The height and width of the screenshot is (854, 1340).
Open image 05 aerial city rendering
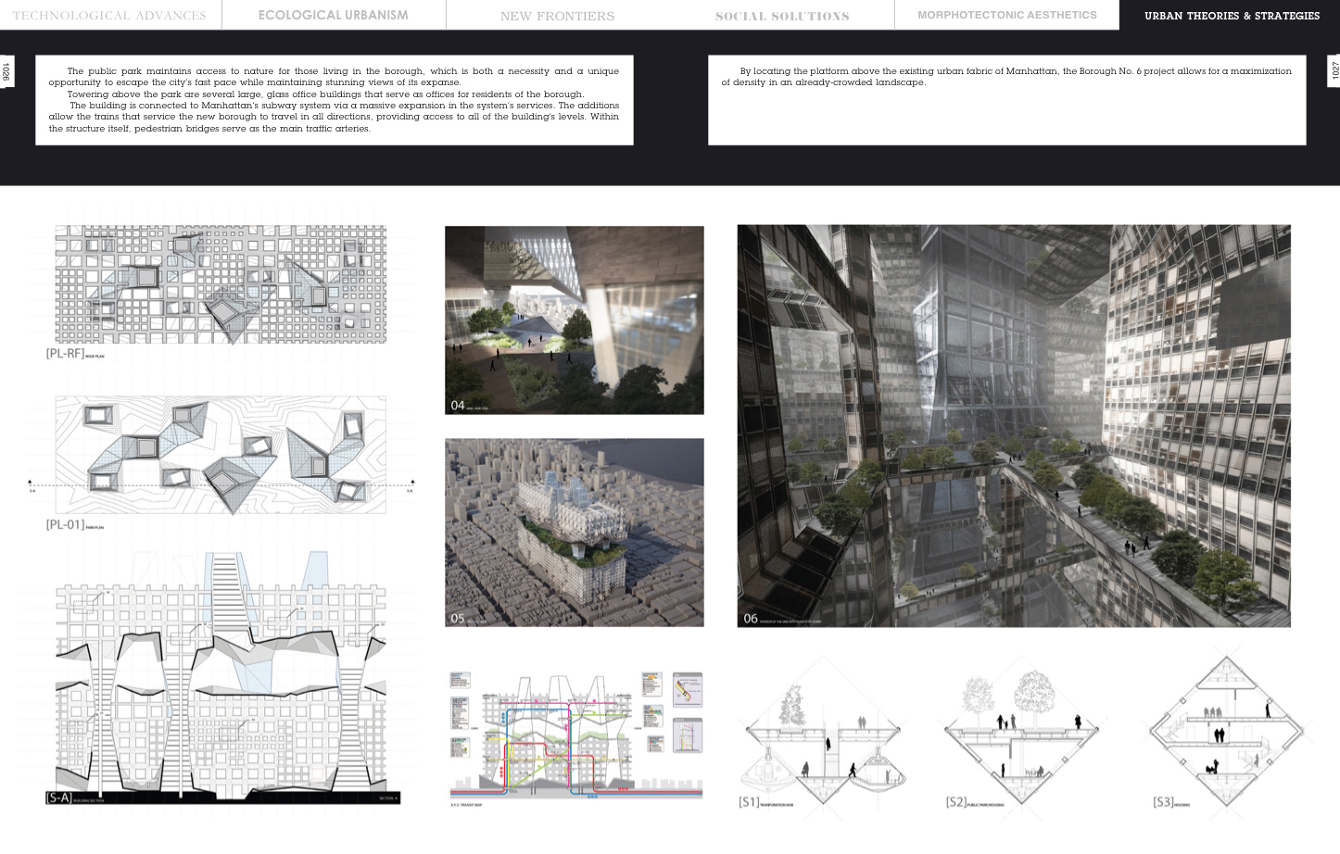click(574, 532)
